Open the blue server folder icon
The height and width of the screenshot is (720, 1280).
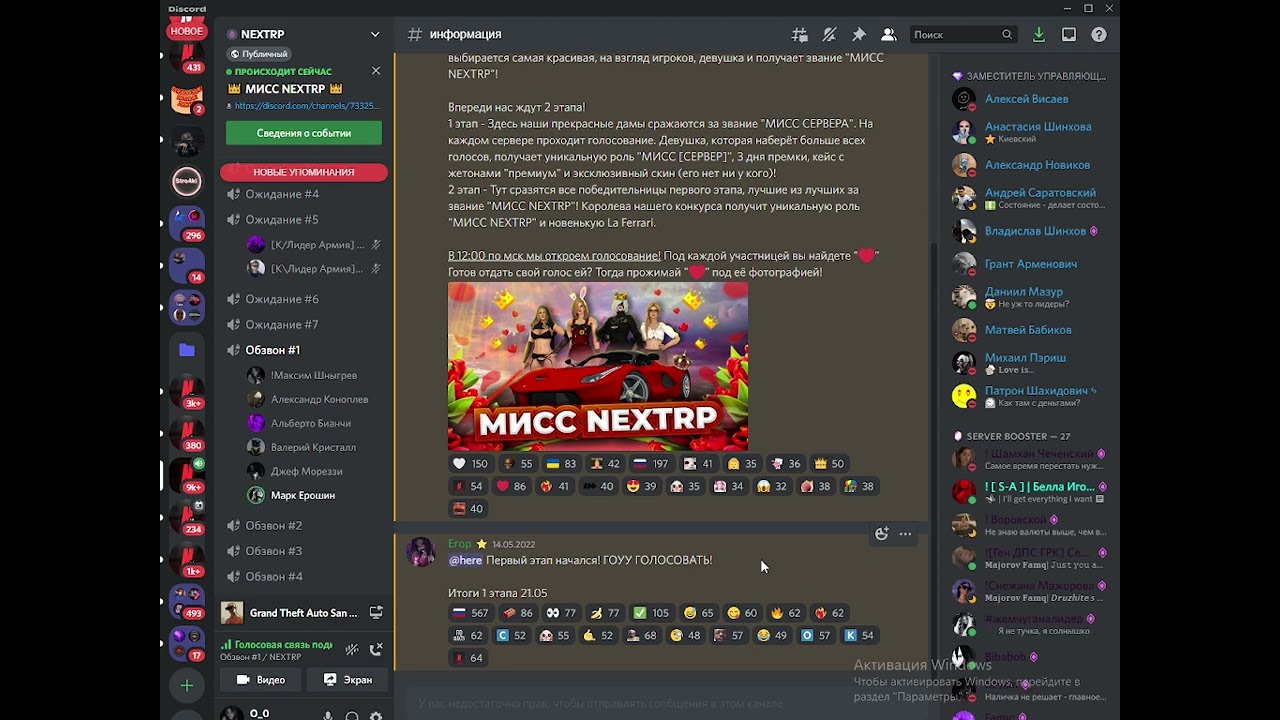pos(186,350)
